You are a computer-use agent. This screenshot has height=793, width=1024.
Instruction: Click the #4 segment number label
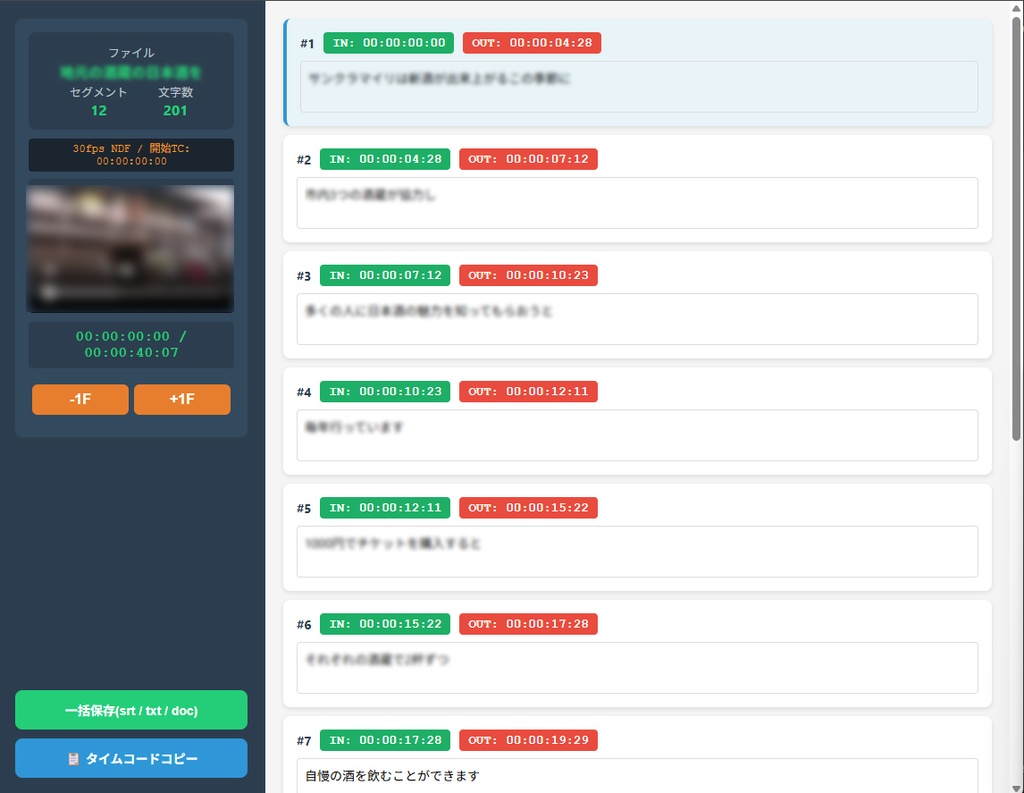tap(304, 393)
